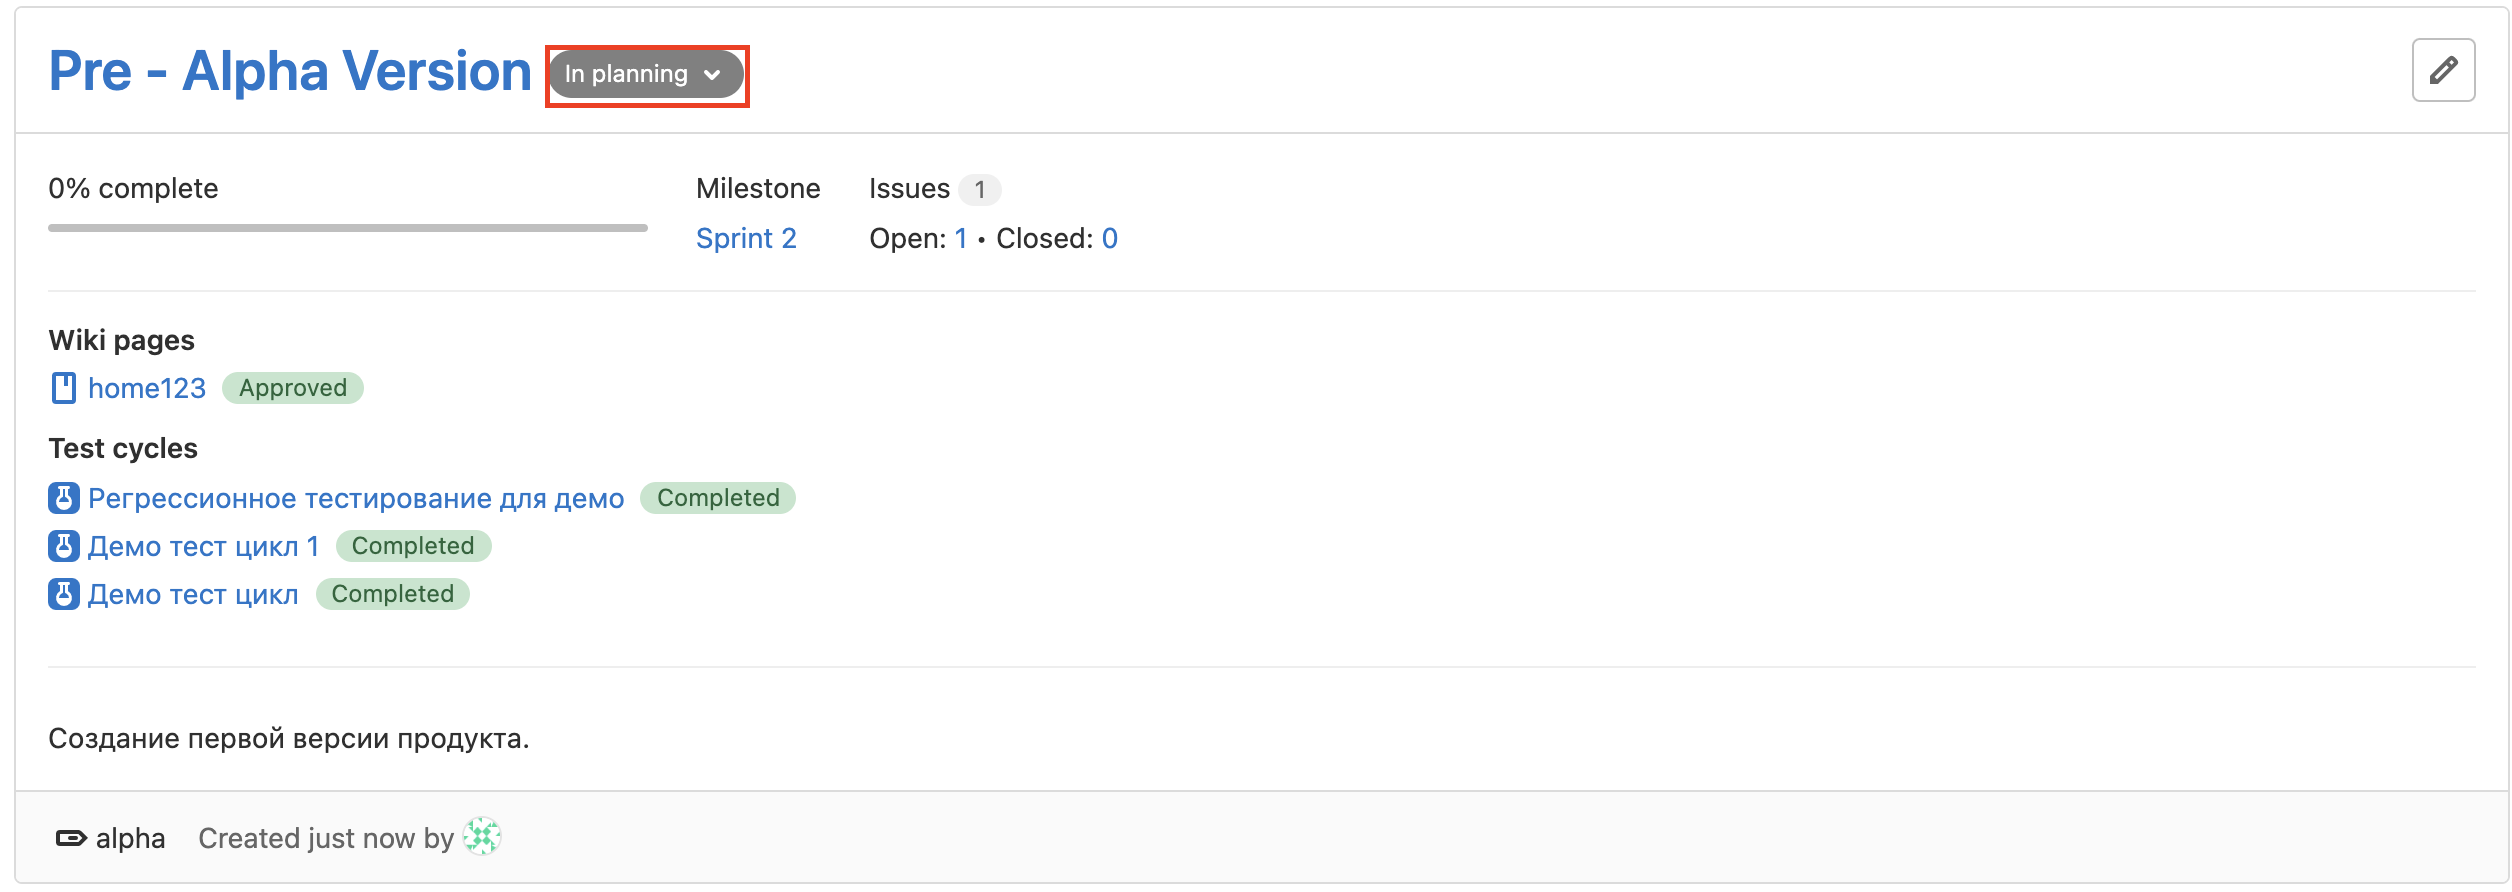Open the Демо тест цикл 1 link
Screen dimensions: 2512x892
[x=203, y=546]
